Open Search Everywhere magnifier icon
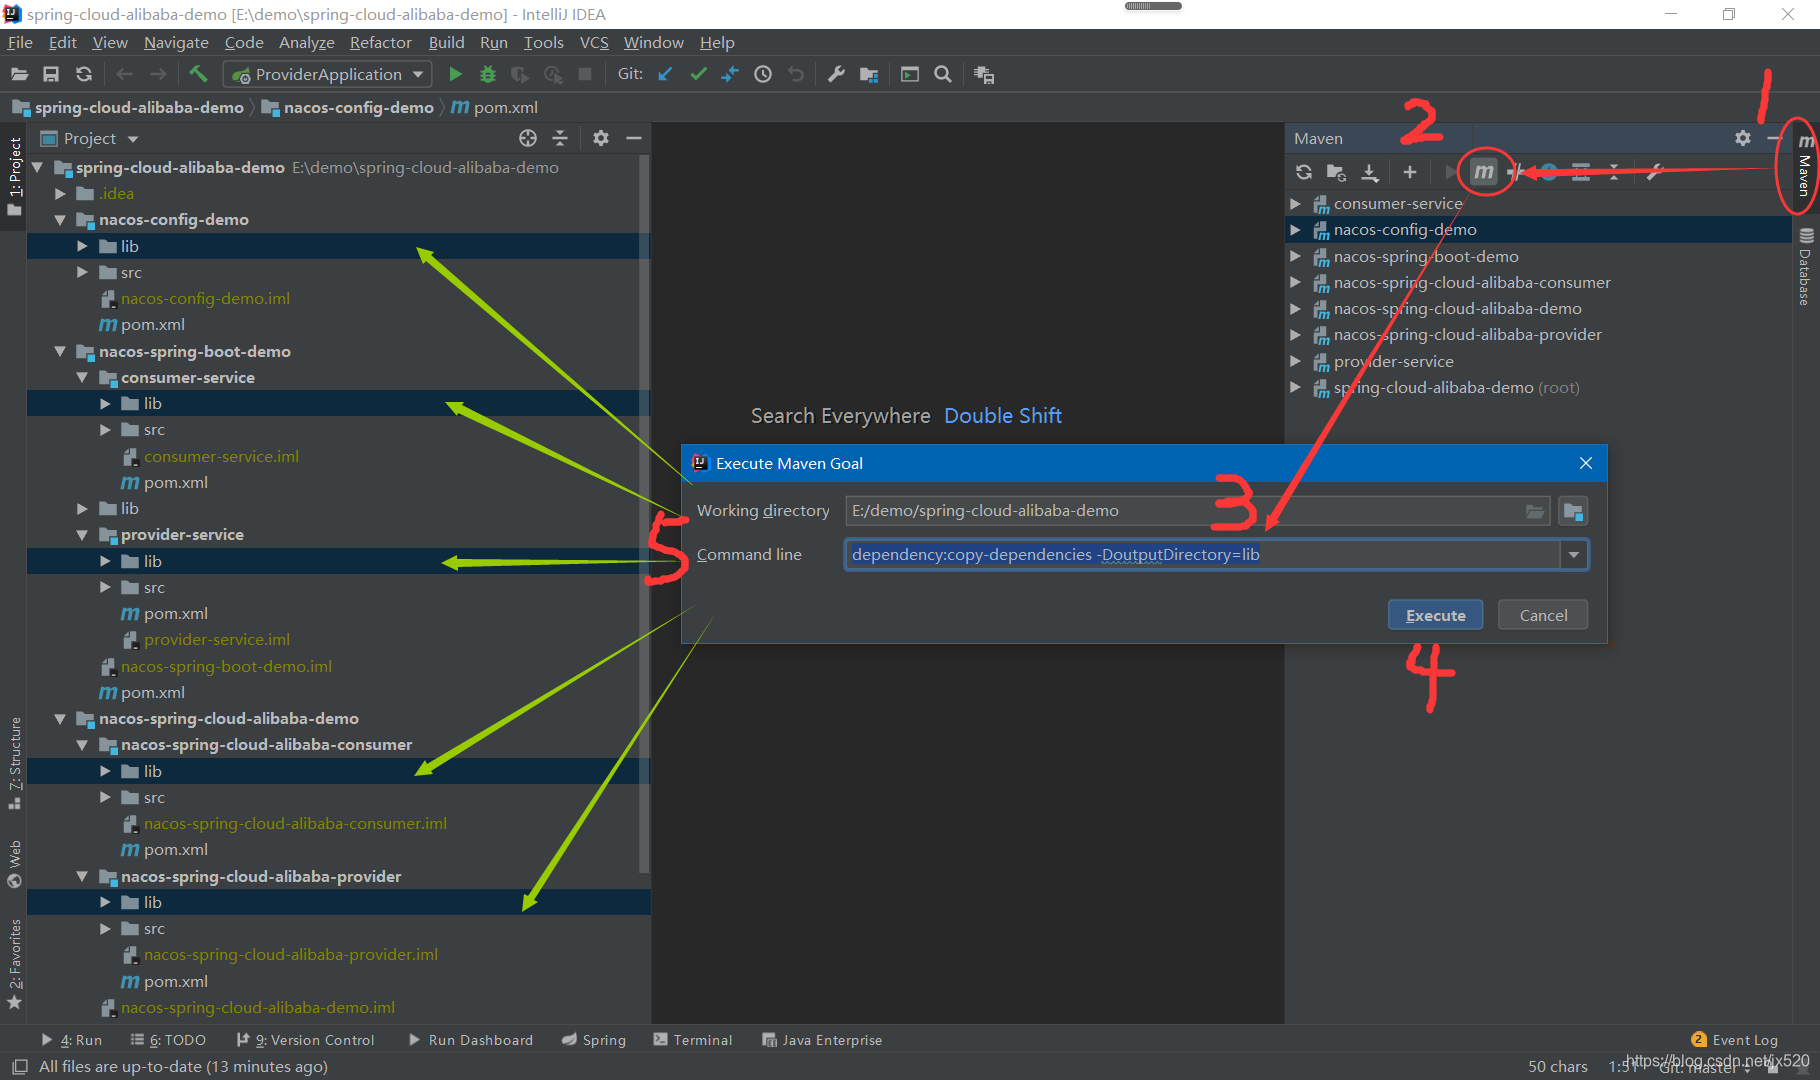Screen dimensions: 1820x1080 942,74
